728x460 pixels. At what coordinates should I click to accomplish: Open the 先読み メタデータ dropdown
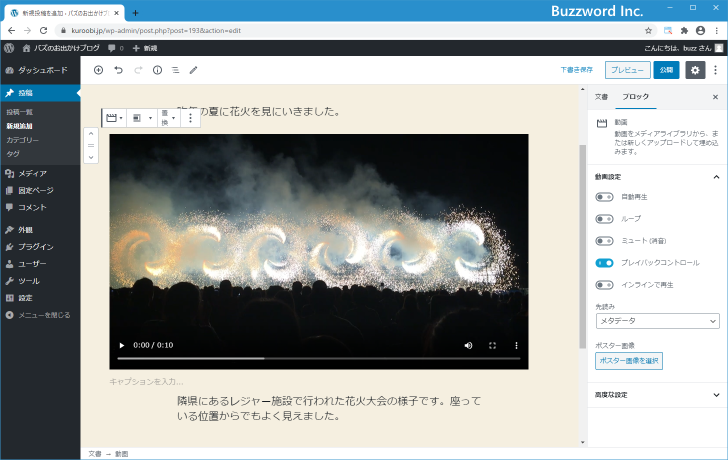coord(657,321)
